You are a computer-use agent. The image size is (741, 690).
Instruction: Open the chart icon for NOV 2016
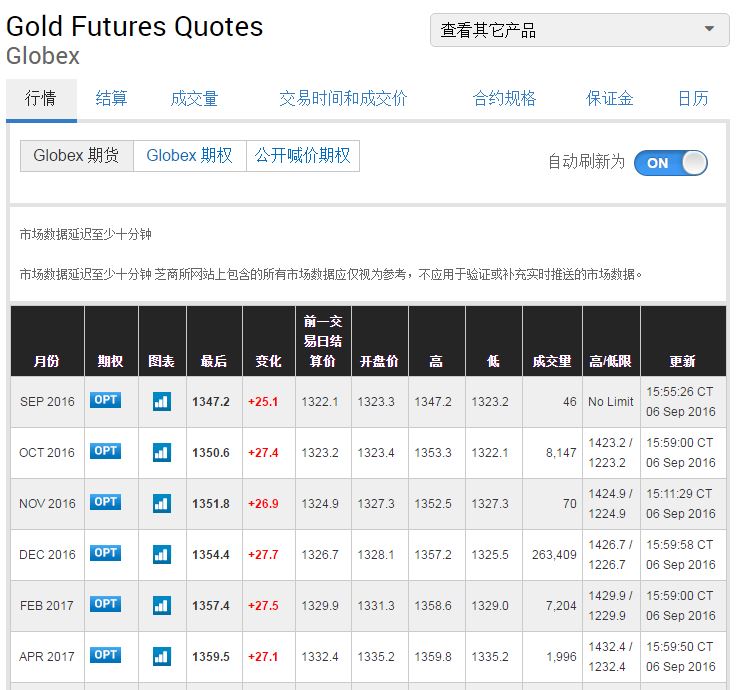tap(161, 503)
